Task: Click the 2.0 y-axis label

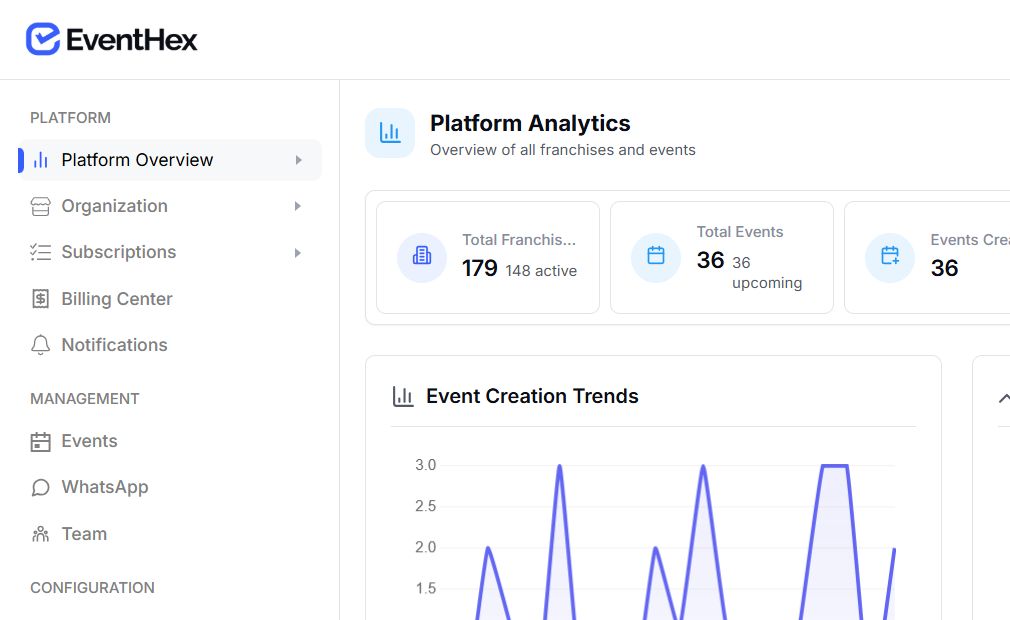Action: [x=426, y=547]
